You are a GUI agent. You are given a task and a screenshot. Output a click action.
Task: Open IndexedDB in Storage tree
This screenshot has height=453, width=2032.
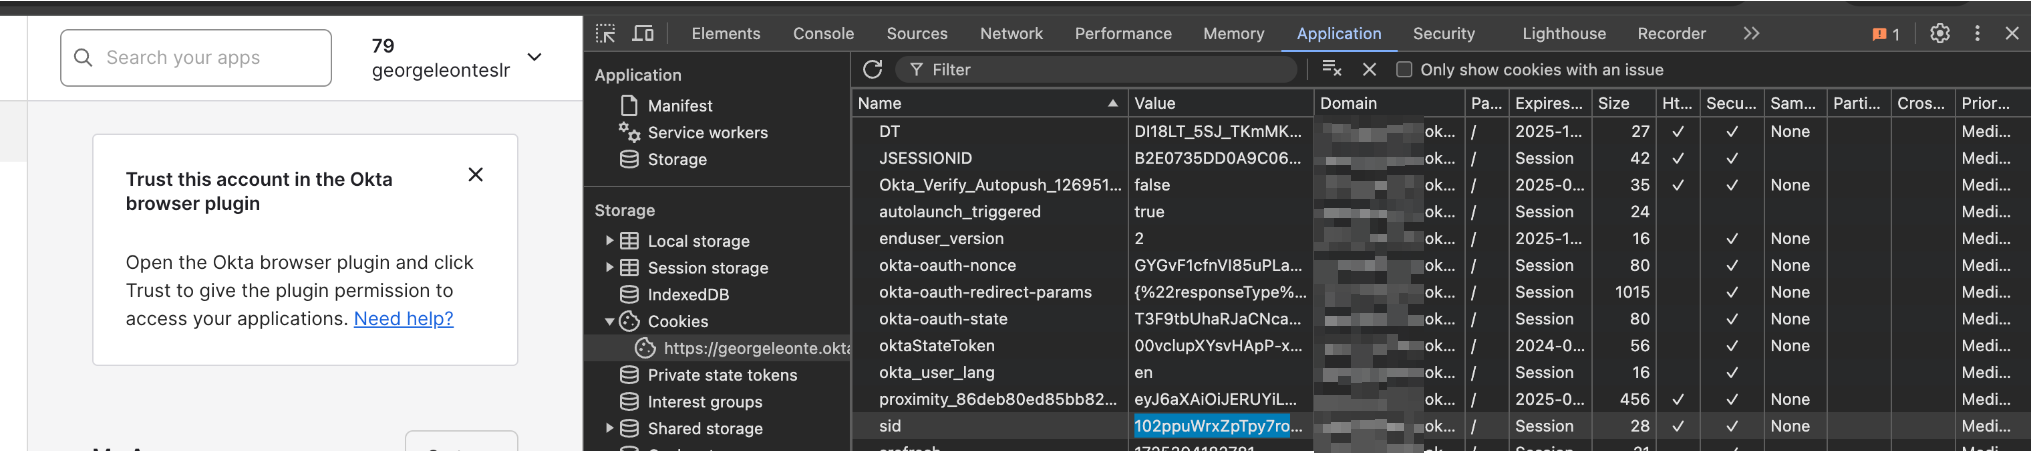pyautogui.click(x=688, y=294)
